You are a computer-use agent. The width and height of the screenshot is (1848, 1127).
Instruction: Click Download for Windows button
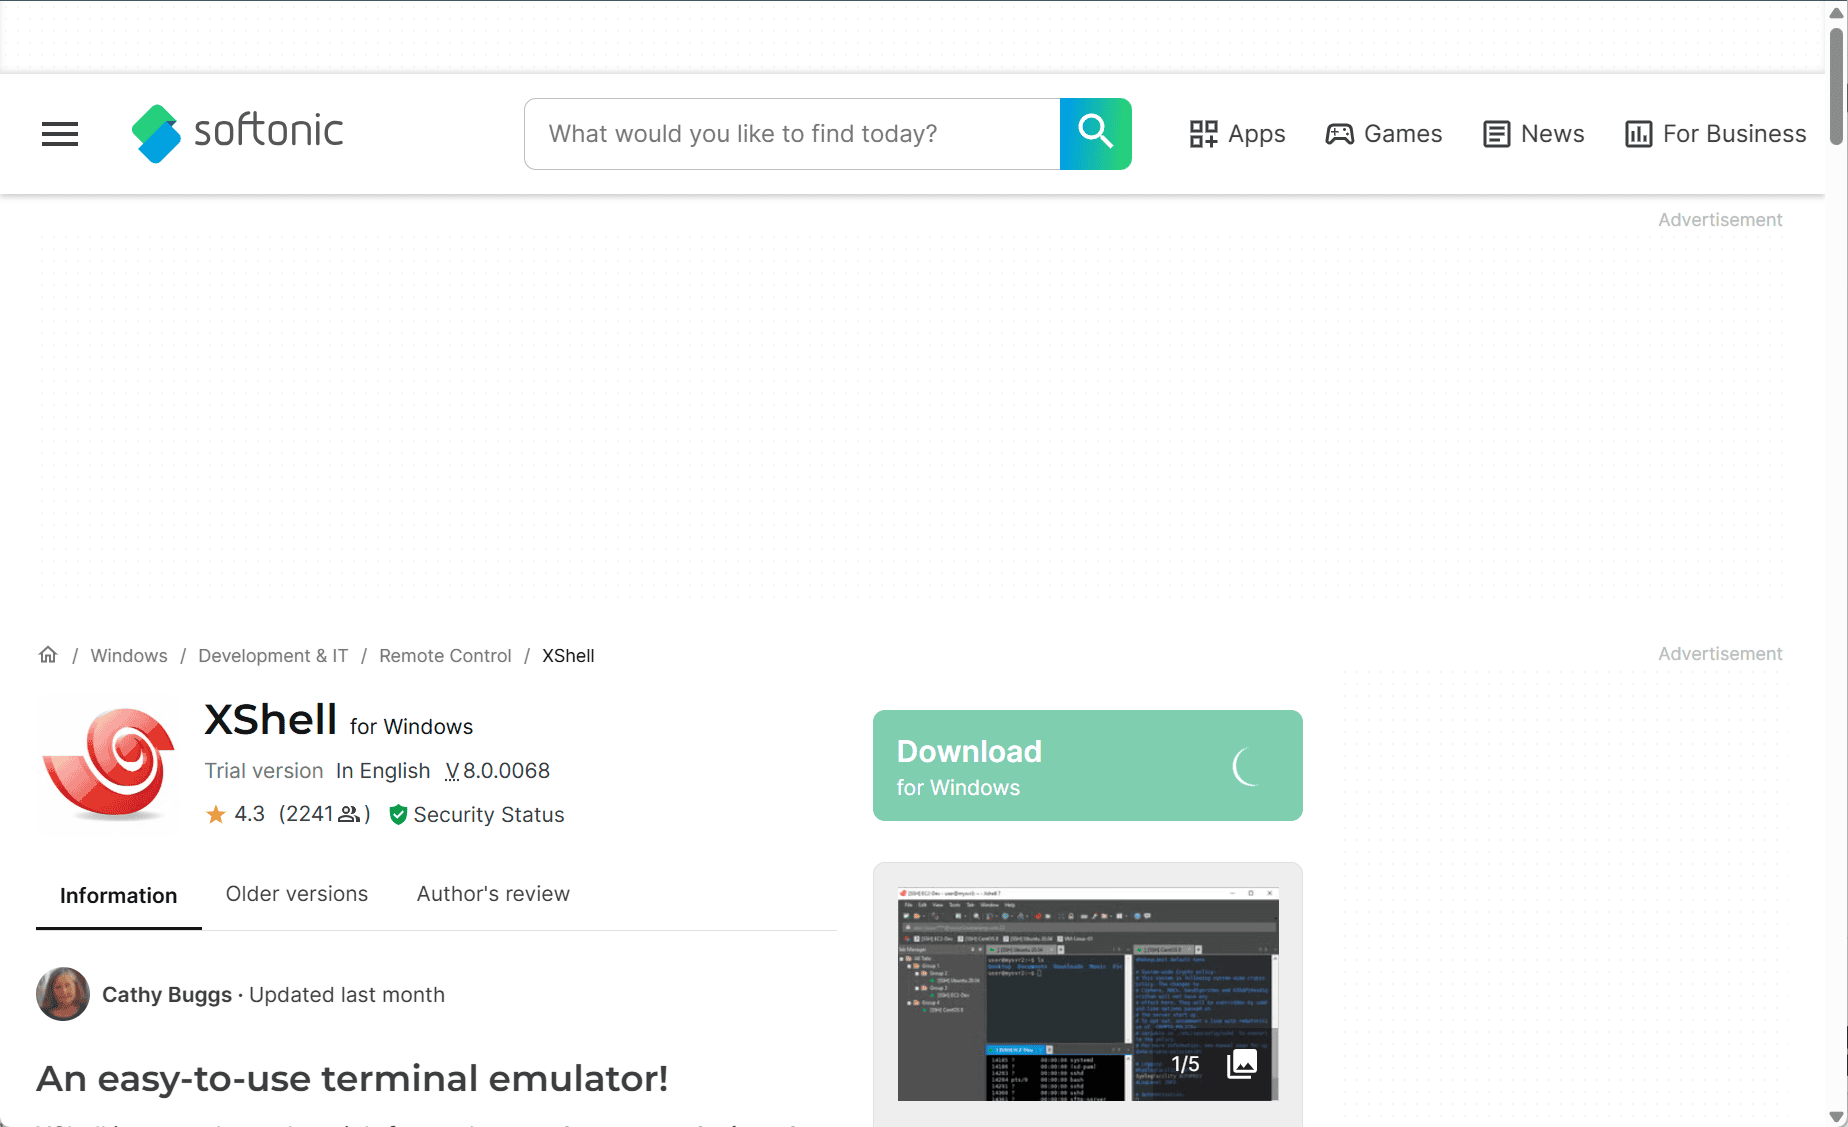(x=1087, y=766)
